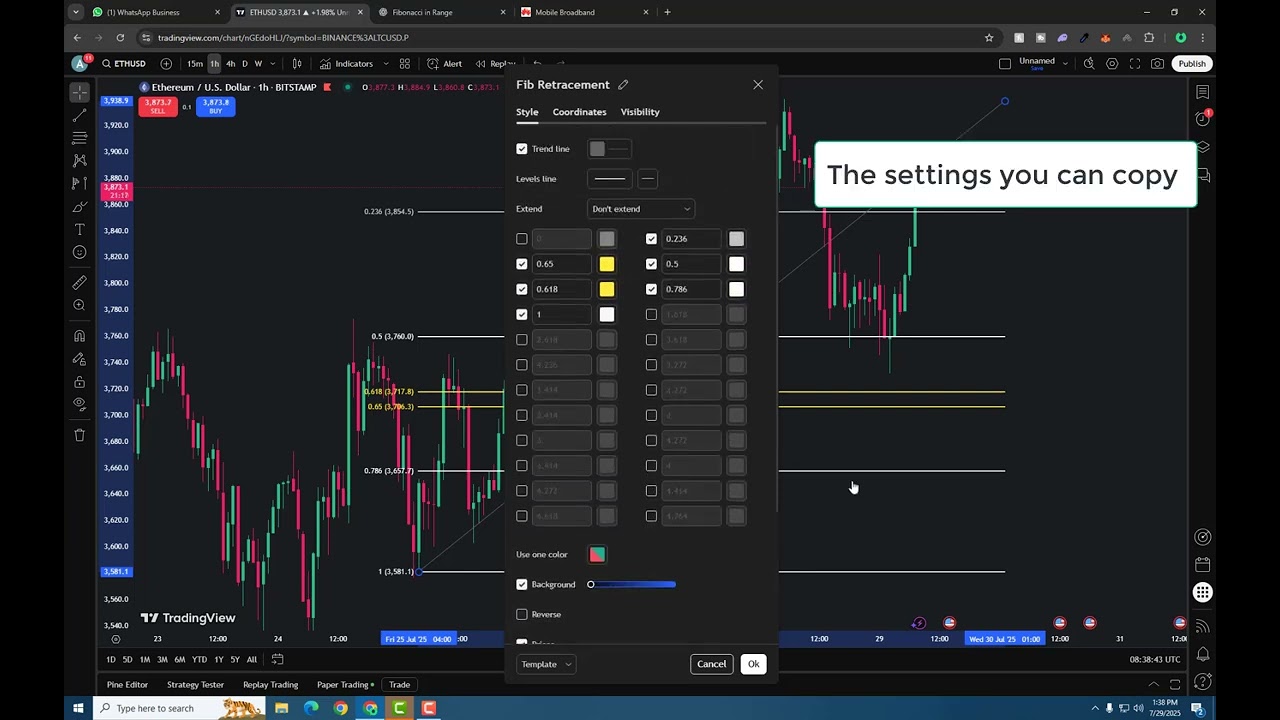1280x720 pixels.
Task: Take a chart snapshot with camera icon
Action: (x=1157, y=64)
